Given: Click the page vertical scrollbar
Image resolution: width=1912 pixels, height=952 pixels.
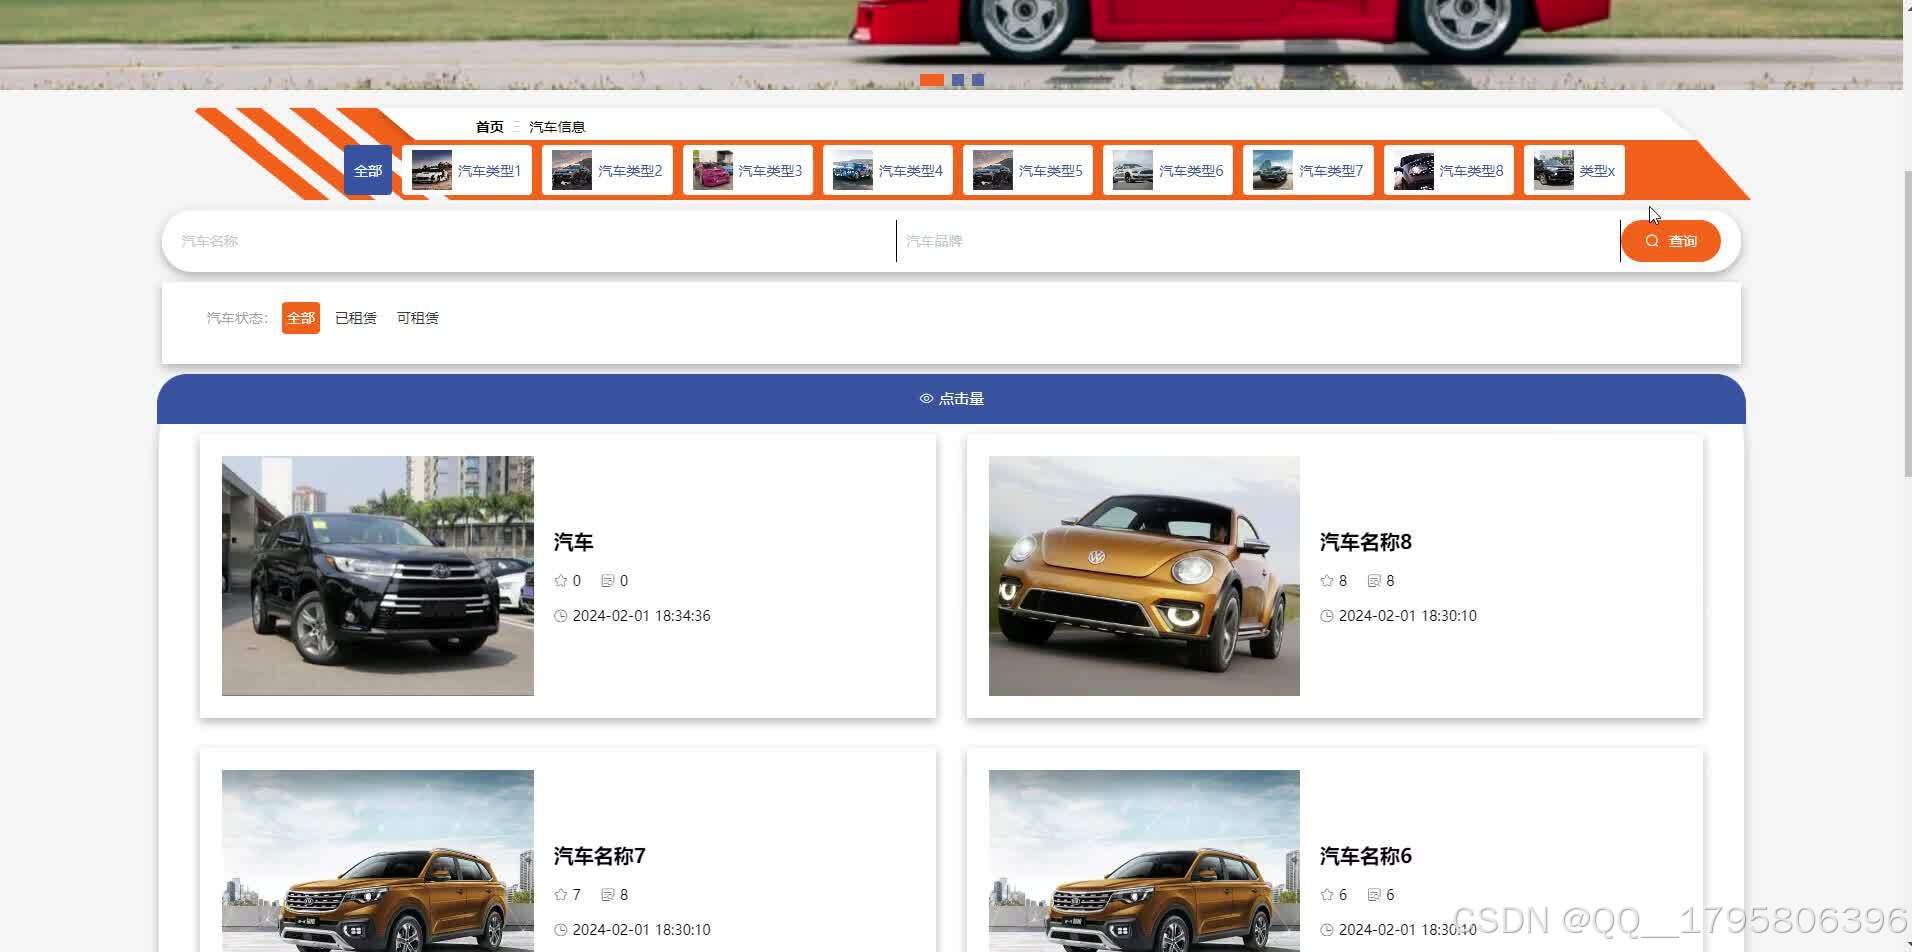Looking at the screenshot, I should point(1907,323).
